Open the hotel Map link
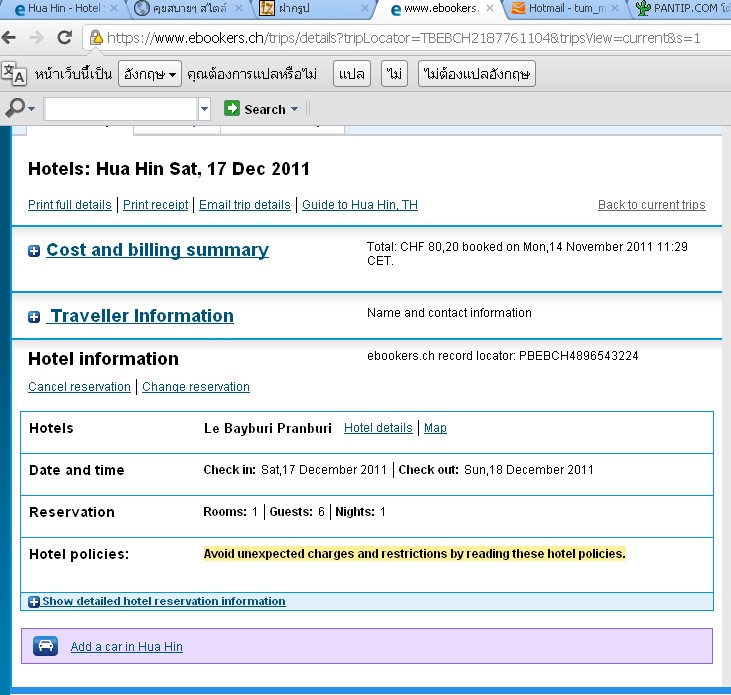The width and height of the screenshot is (731, 695). [x=435, y=427]
